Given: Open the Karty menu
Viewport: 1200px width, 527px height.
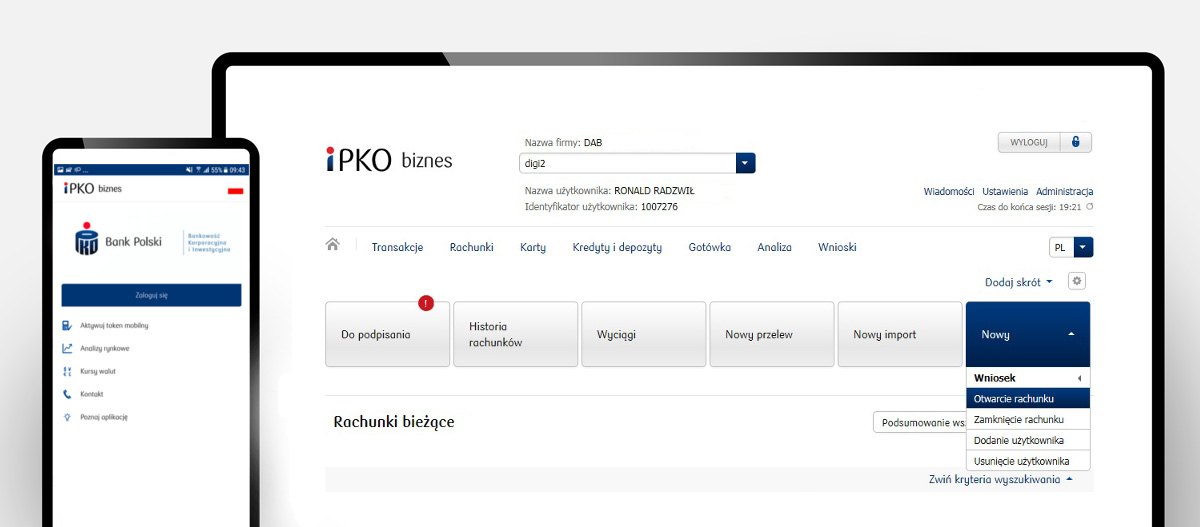Looking at the screenshot, I should 533,247.
